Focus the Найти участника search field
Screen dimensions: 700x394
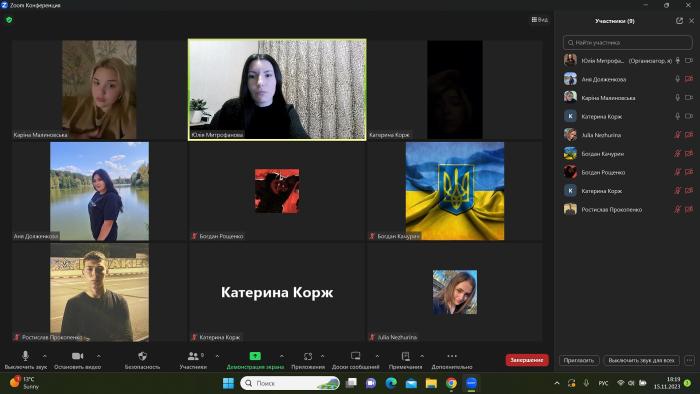tap(628, 42)
